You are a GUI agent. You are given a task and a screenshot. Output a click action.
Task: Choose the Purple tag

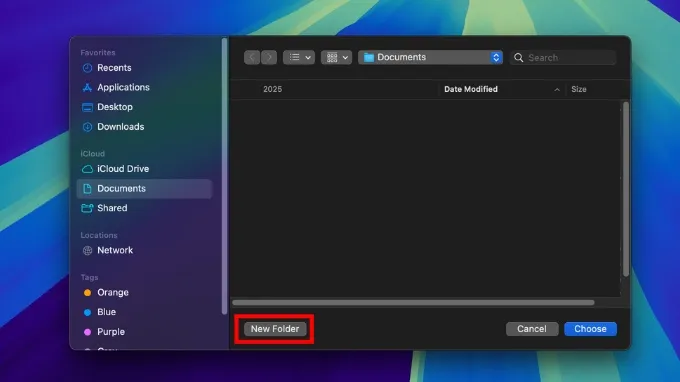(144, 332)
